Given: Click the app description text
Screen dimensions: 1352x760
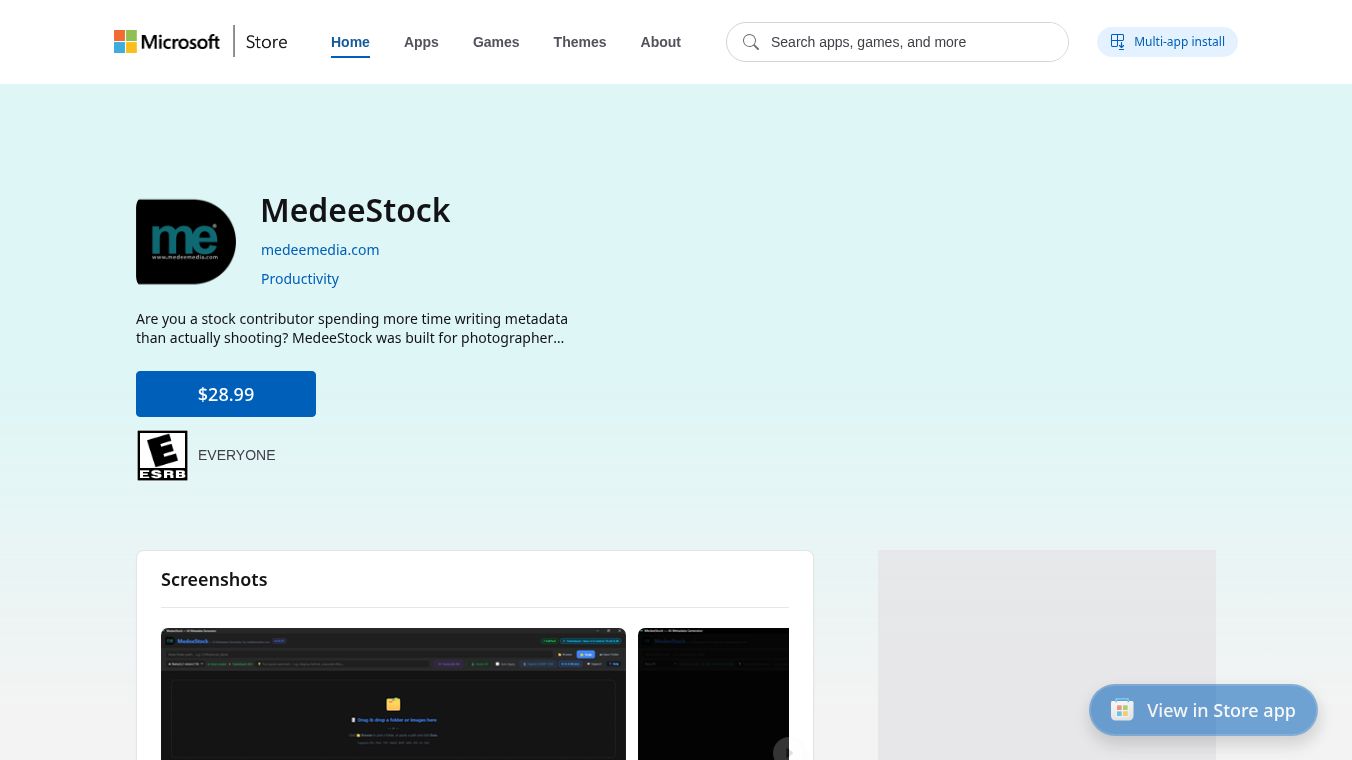Looking at the screenshot, I should (x=352, y=328).
